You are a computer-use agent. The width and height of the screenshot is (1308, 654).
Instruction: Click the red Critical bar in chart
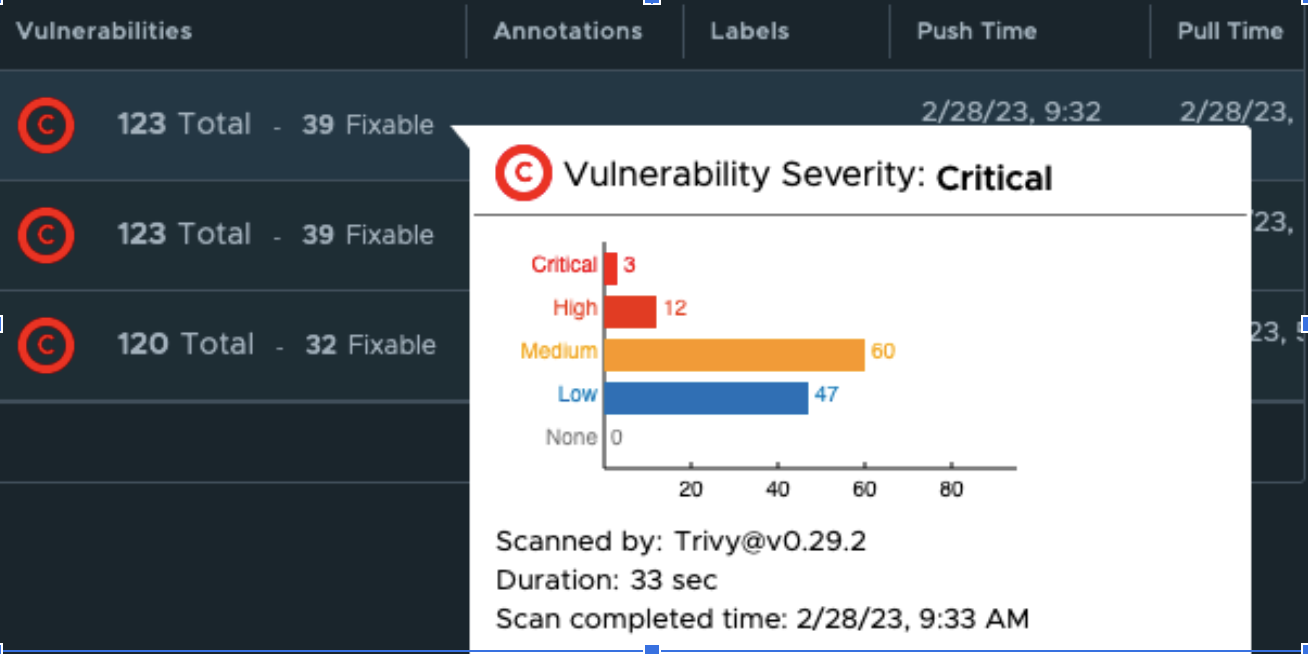point(611,266)
